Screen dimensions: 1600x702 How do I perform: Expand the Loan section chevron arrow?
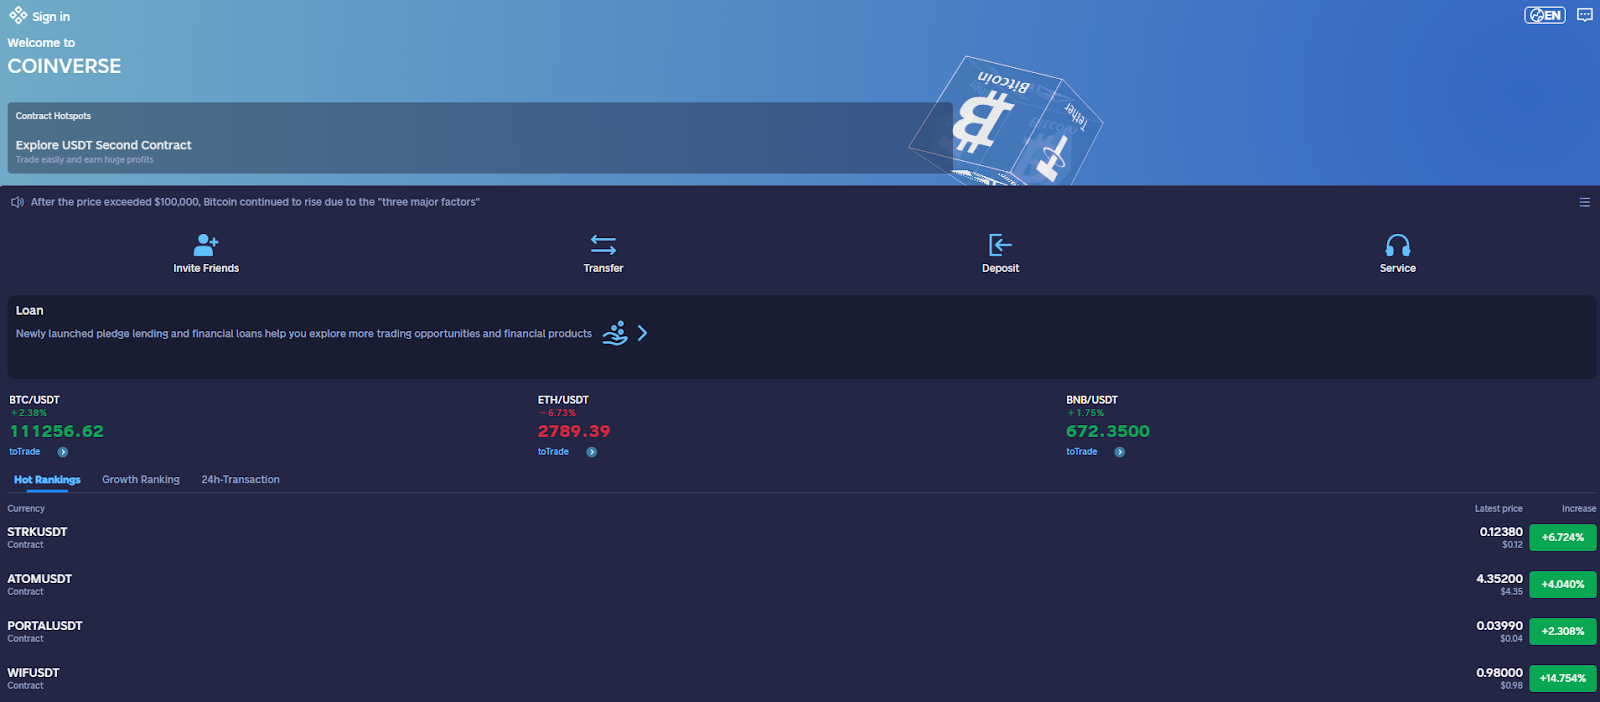pyautogui.click(x=642, y=333)
